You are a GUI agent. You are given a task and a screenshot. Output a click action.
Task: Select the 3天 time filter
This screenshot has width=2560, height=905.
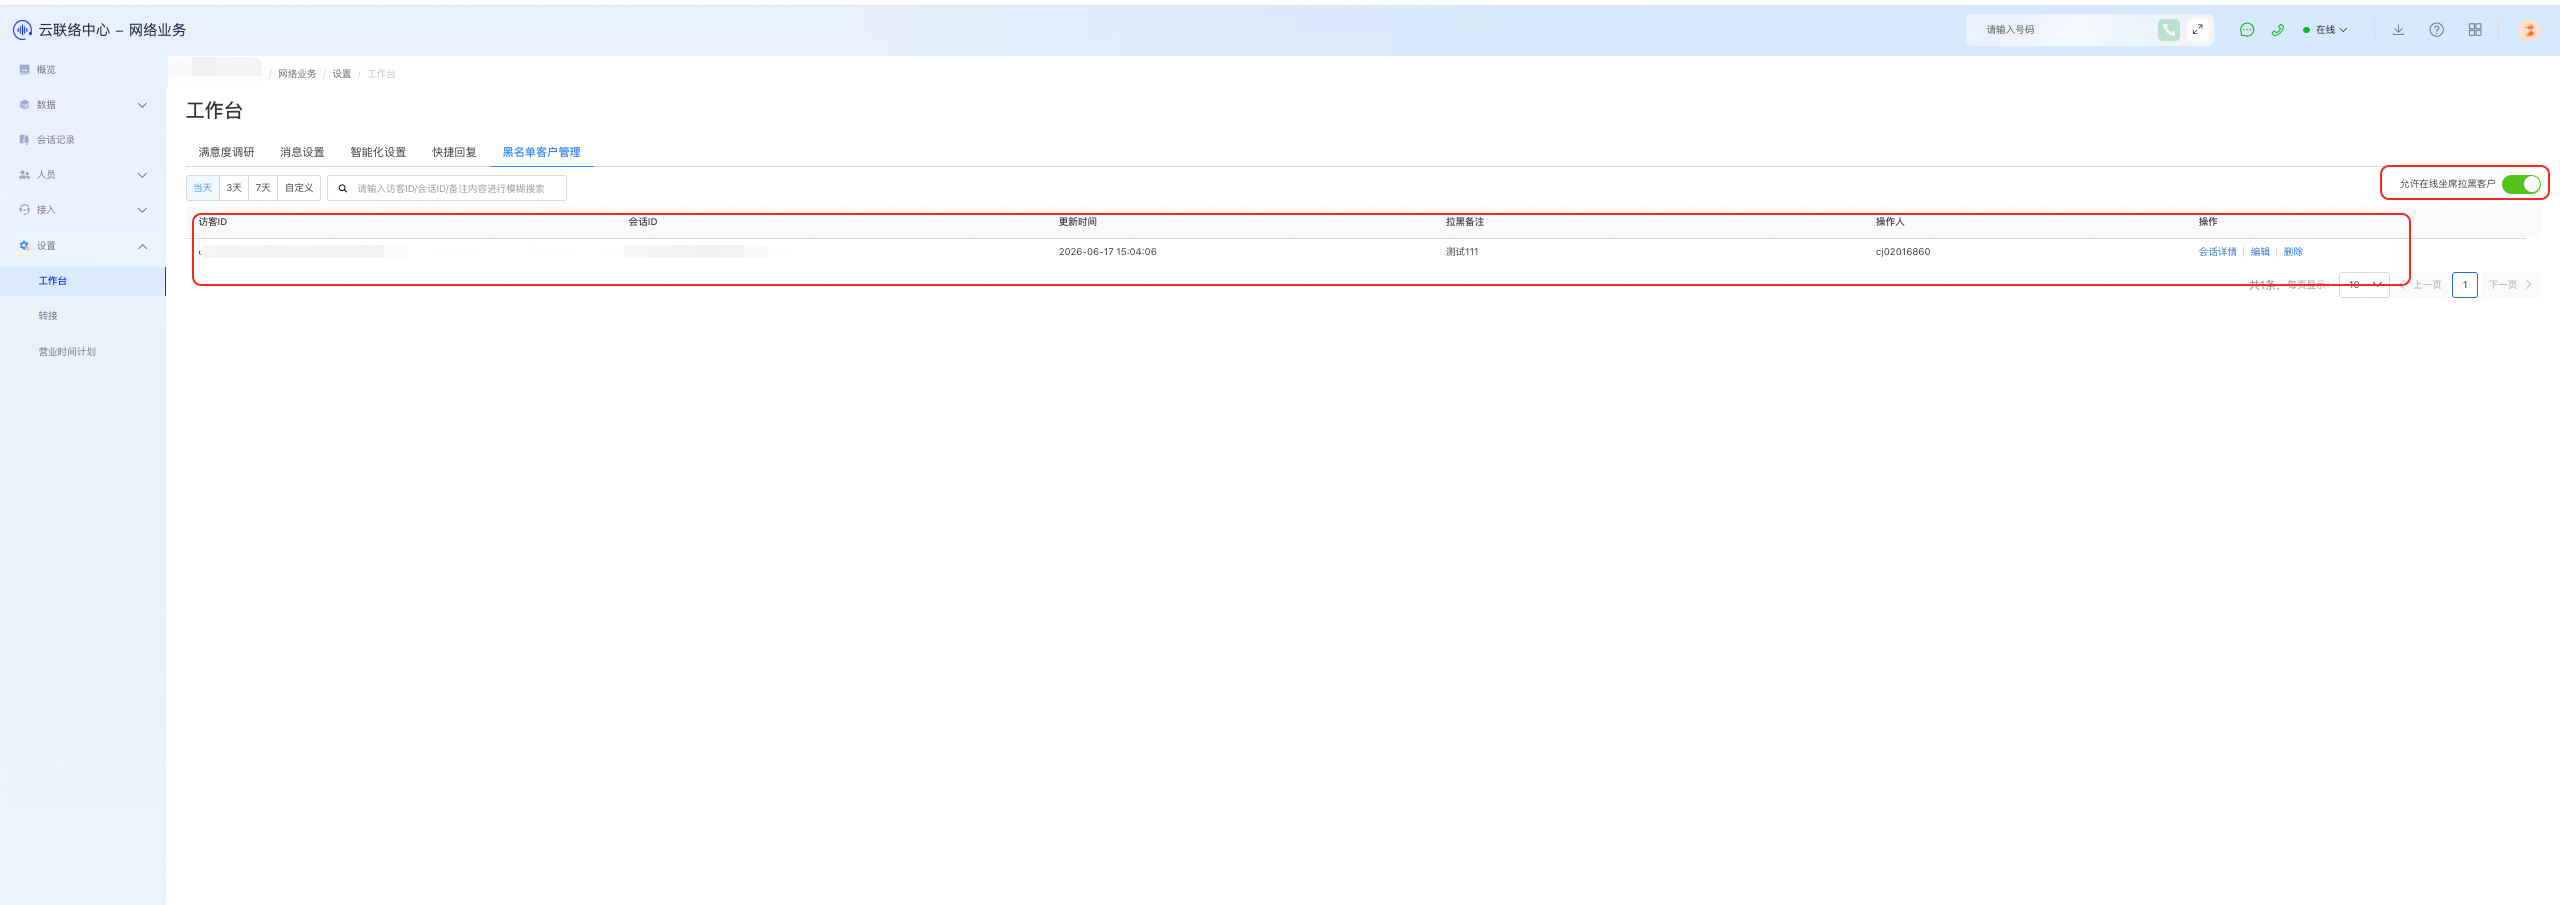[234, 188]
